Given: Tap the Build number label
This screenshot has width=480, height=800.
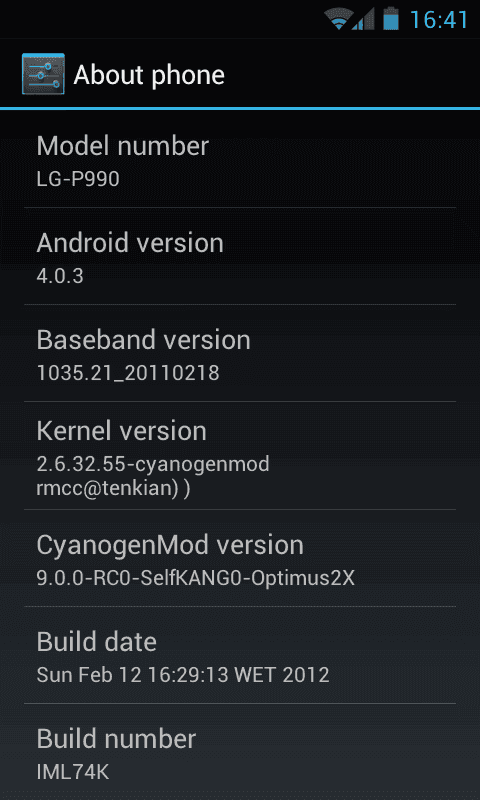Looking at the screenshot, I should (x=116, y=738).
